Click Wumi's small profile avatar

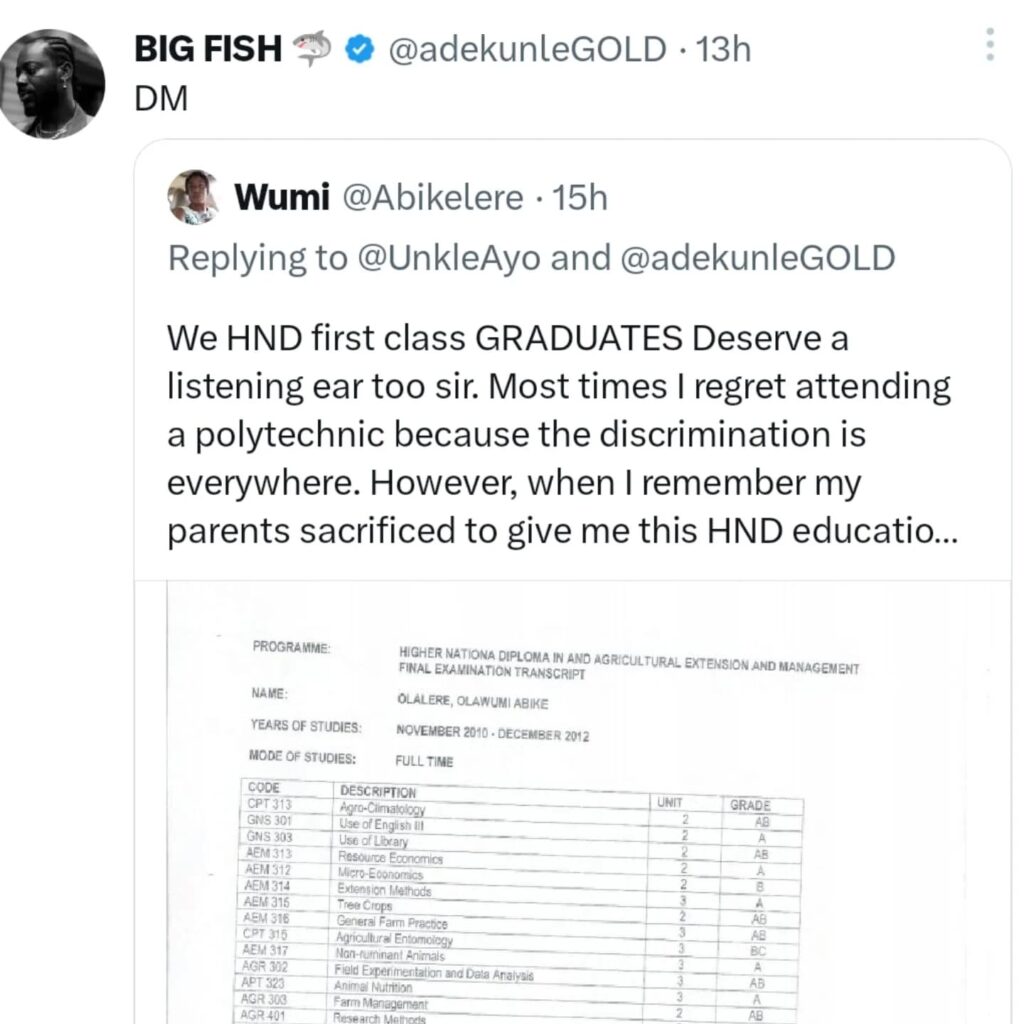[194, 197]
